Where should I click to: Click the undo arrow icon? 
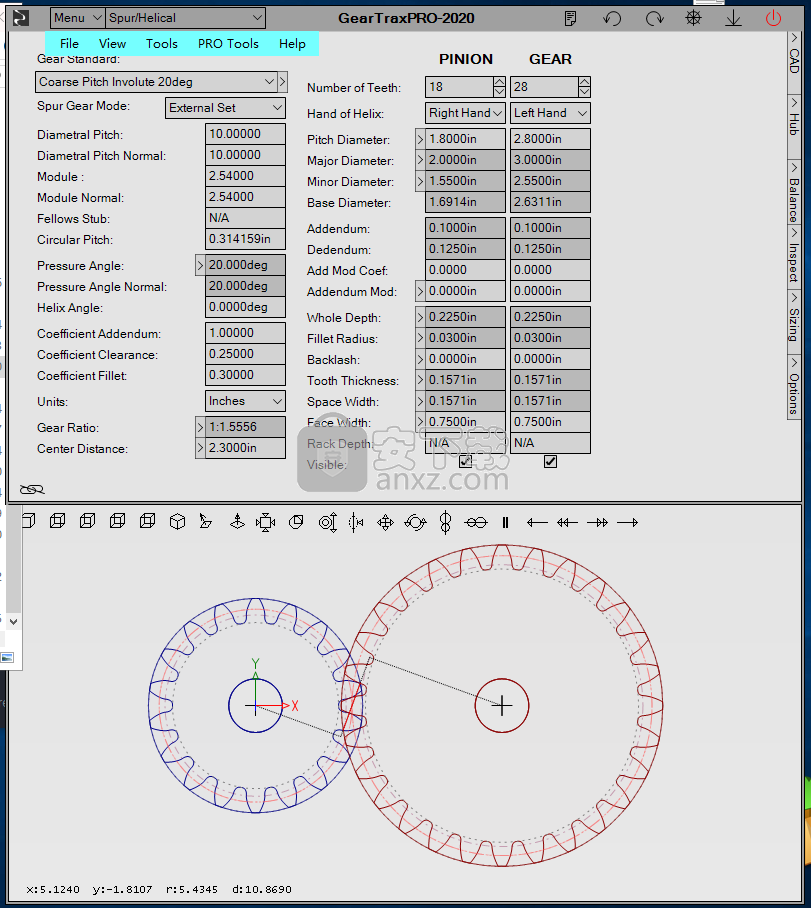612,19
